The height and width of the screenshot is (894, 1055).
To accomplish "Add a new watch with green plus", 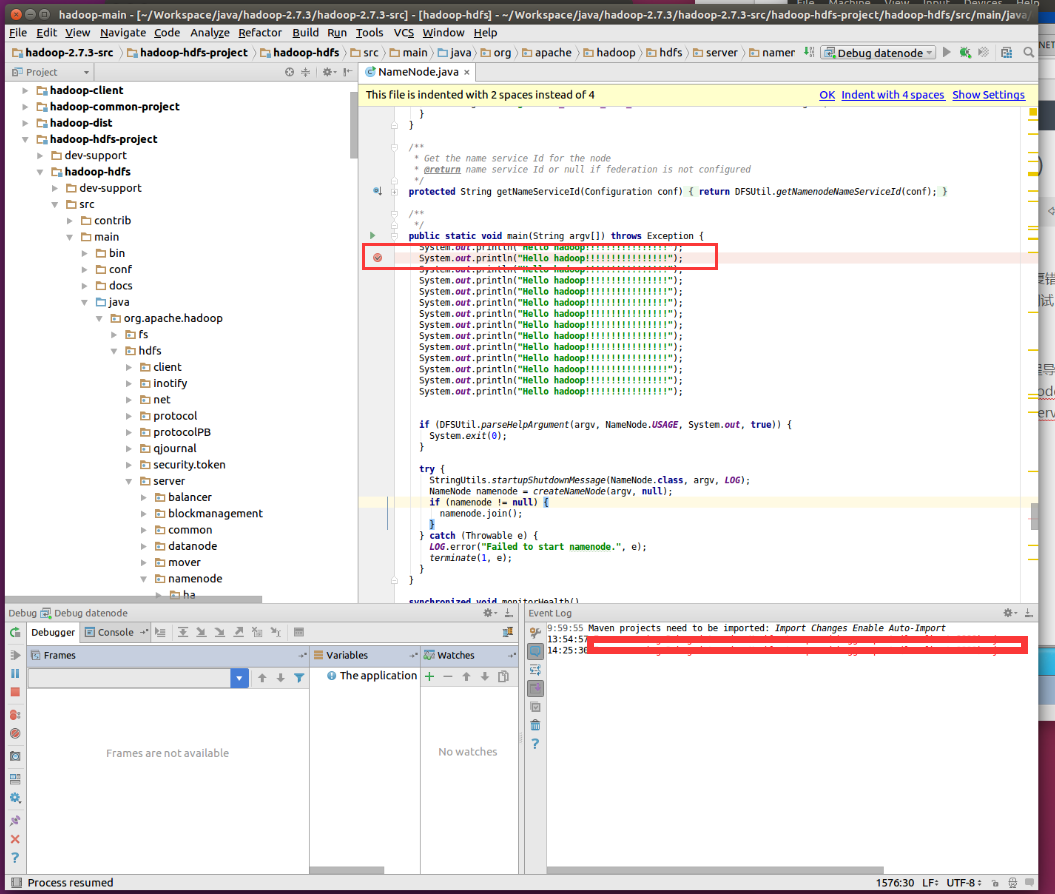I will (x=429, y=677).
